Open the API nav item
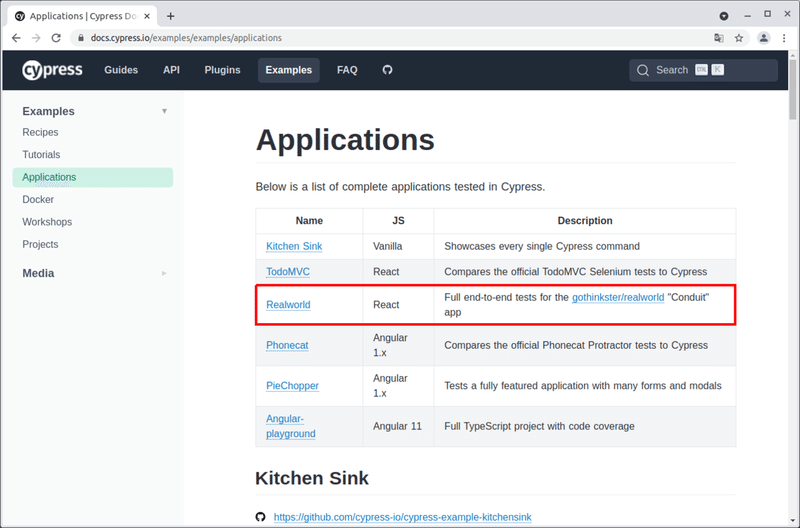This screenshot has width=800, height=528. tap(171, 70)
